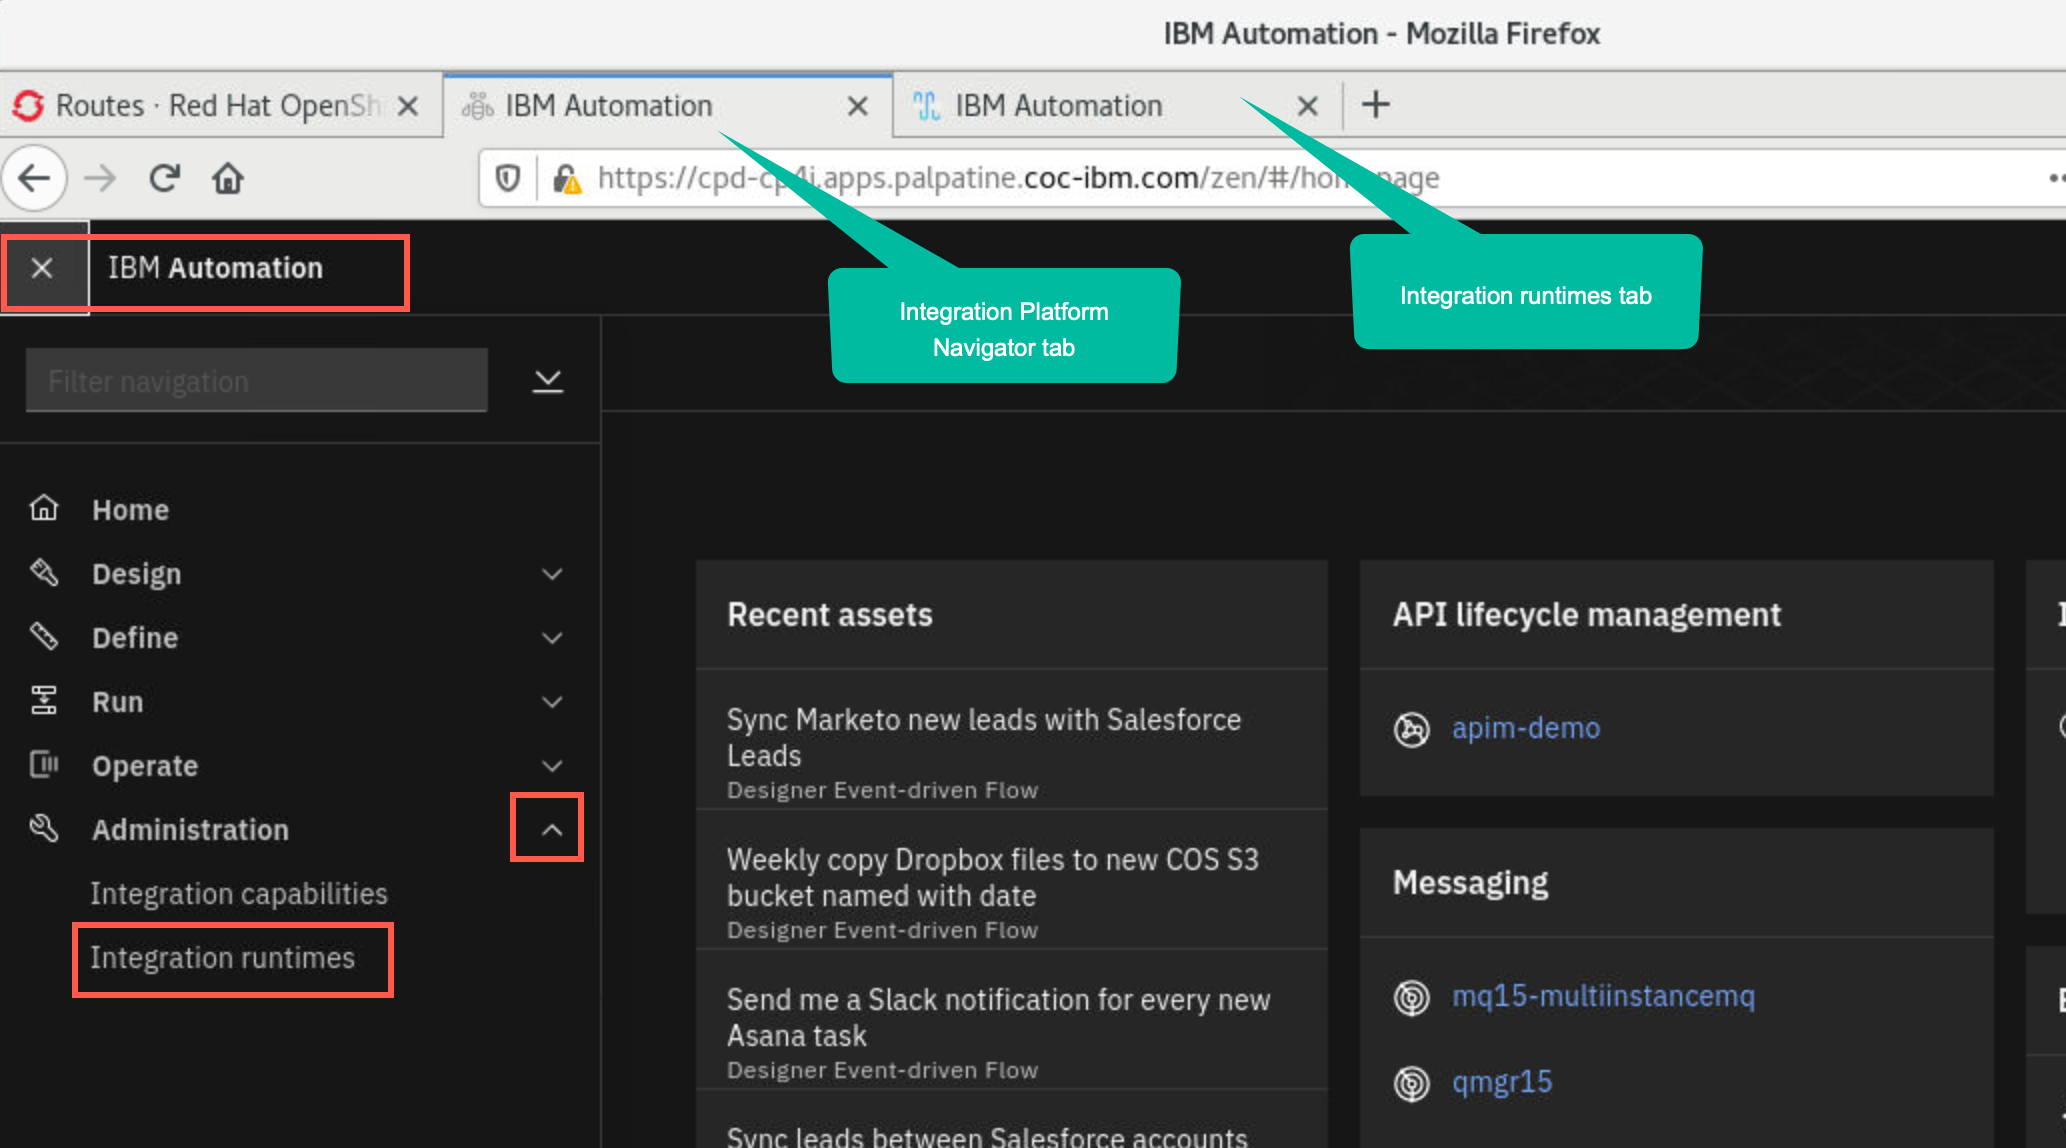Click the Red Hat OpenShift tab favicon

coord(28,105)
